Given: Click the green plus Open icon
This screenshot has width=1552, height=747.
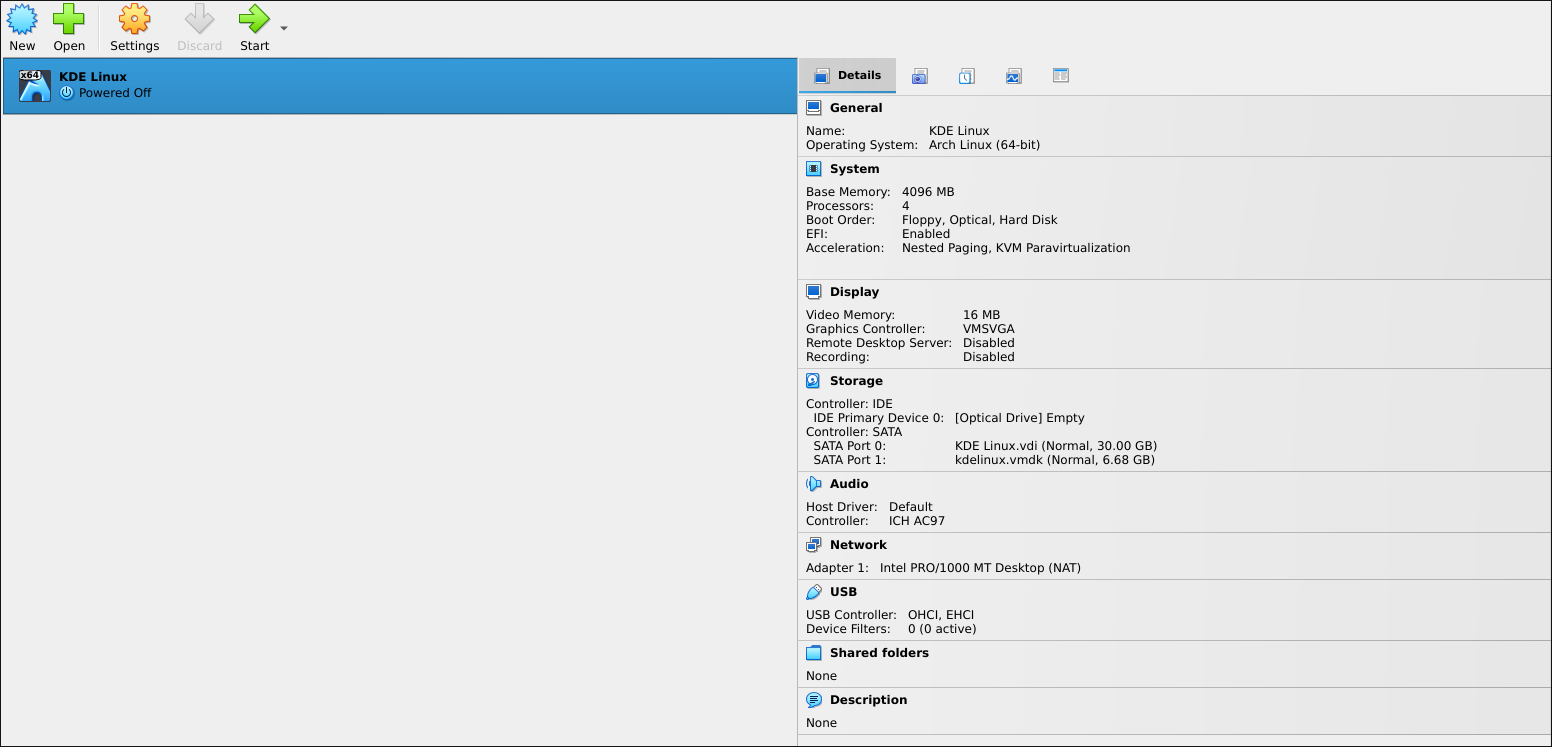Looking at the screenshot, I should [69, 19].
